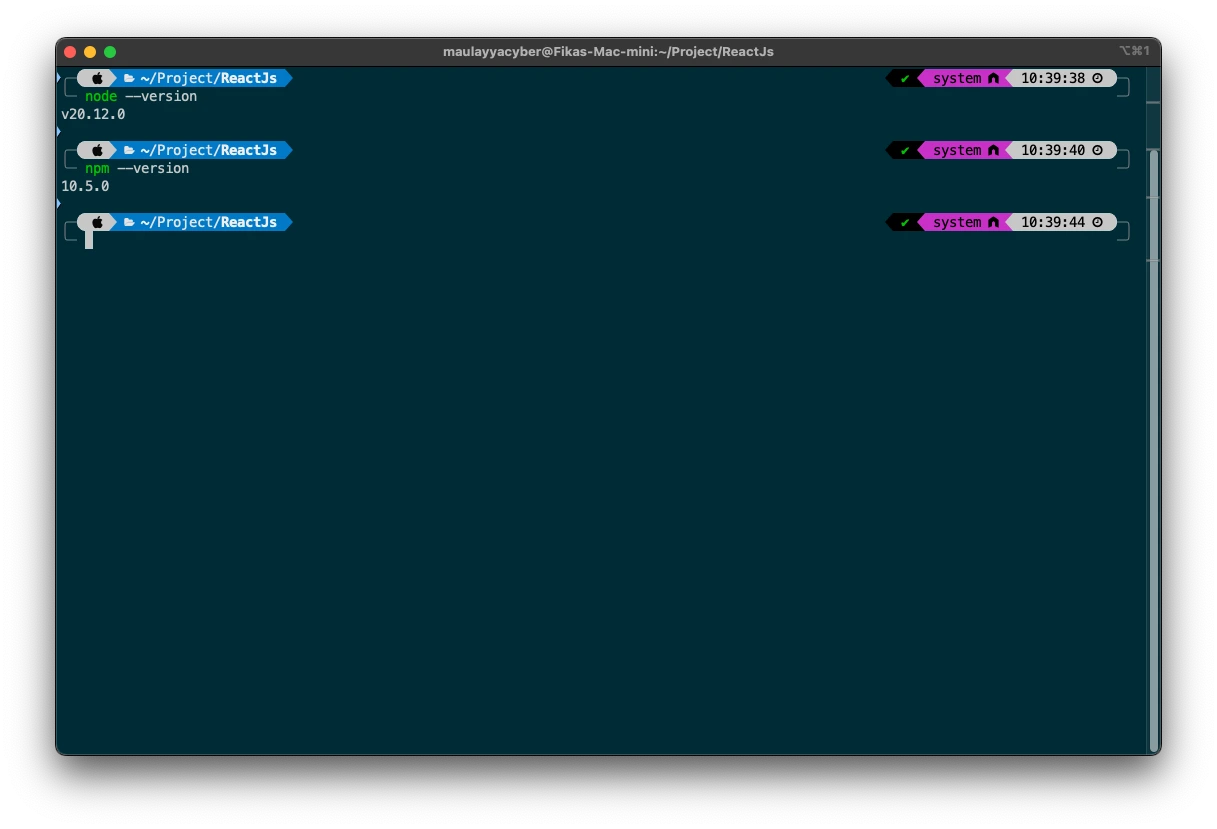Screen dimensions: 1217x829
Task: Click the output text 10.5.0
Action: tap(85, 186)
